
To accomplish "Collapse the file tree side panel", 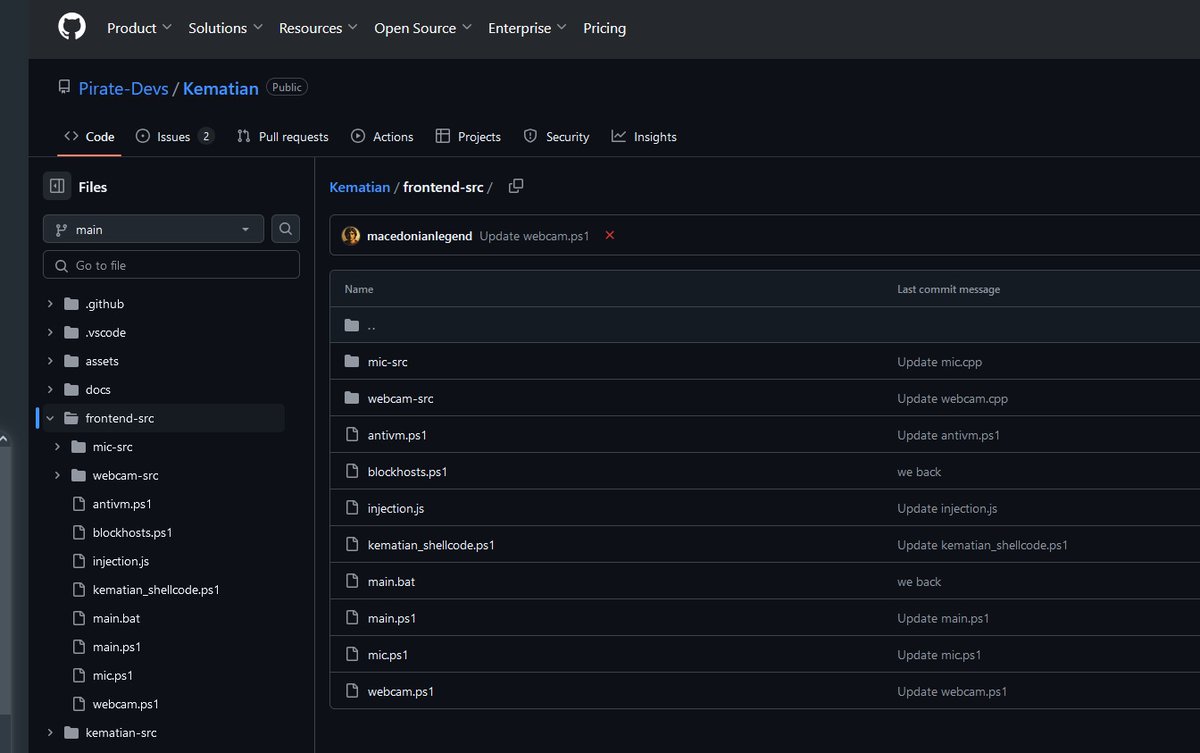I will (x=57, y=186).
